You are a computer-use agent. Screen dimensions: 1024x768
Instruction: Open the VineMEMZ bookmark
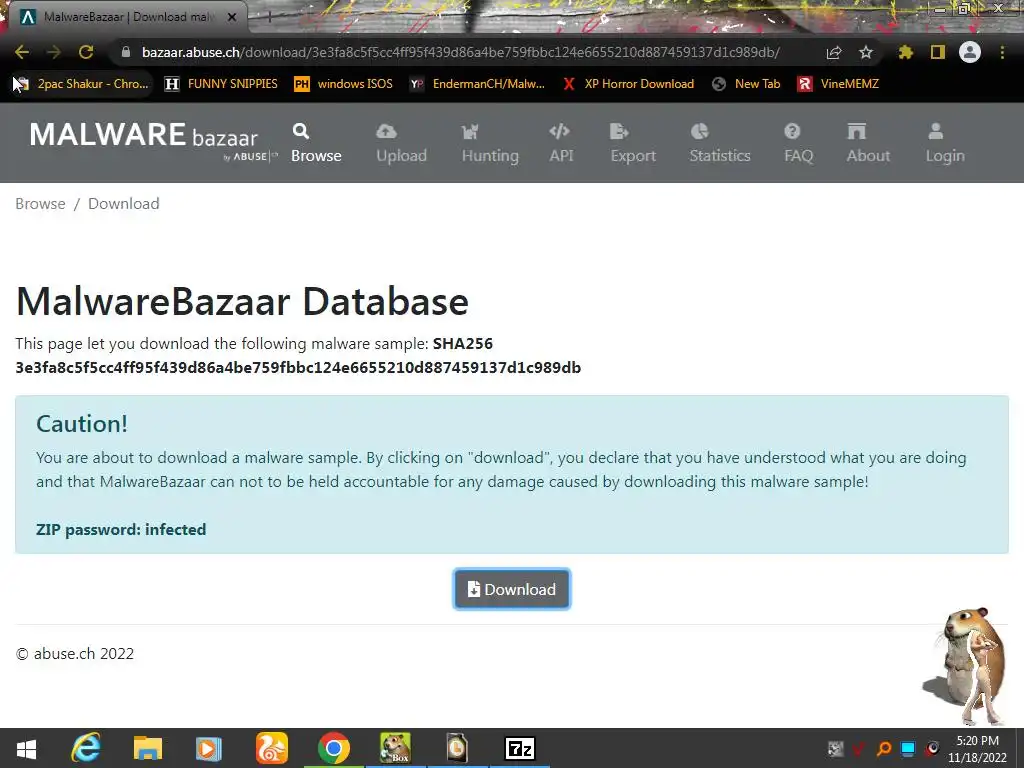(x=838, y=84)
